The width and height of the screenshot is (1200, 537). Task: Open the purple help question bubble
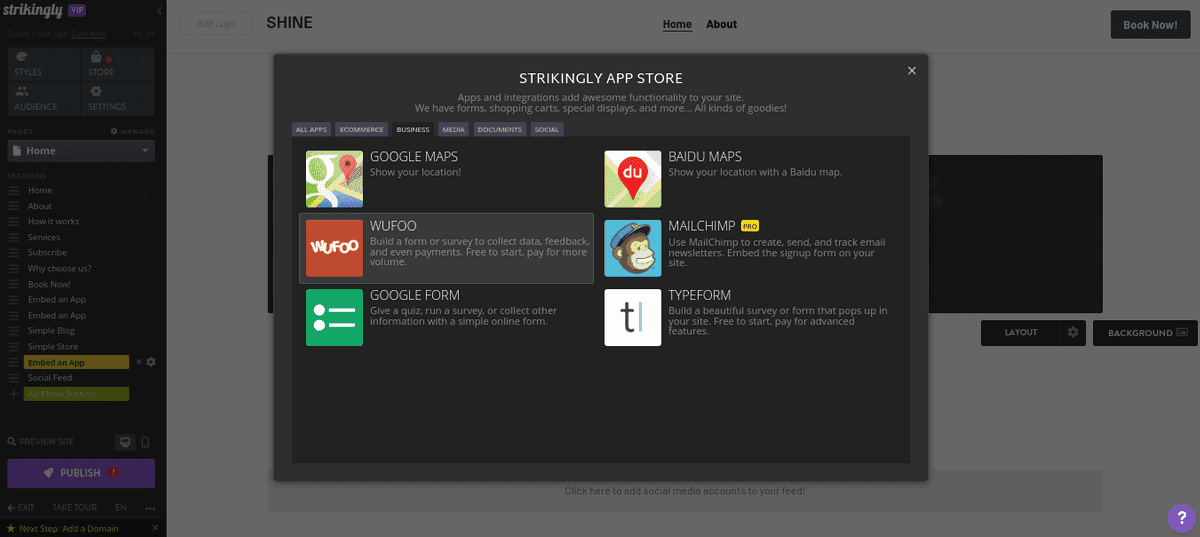point(1181,518)
